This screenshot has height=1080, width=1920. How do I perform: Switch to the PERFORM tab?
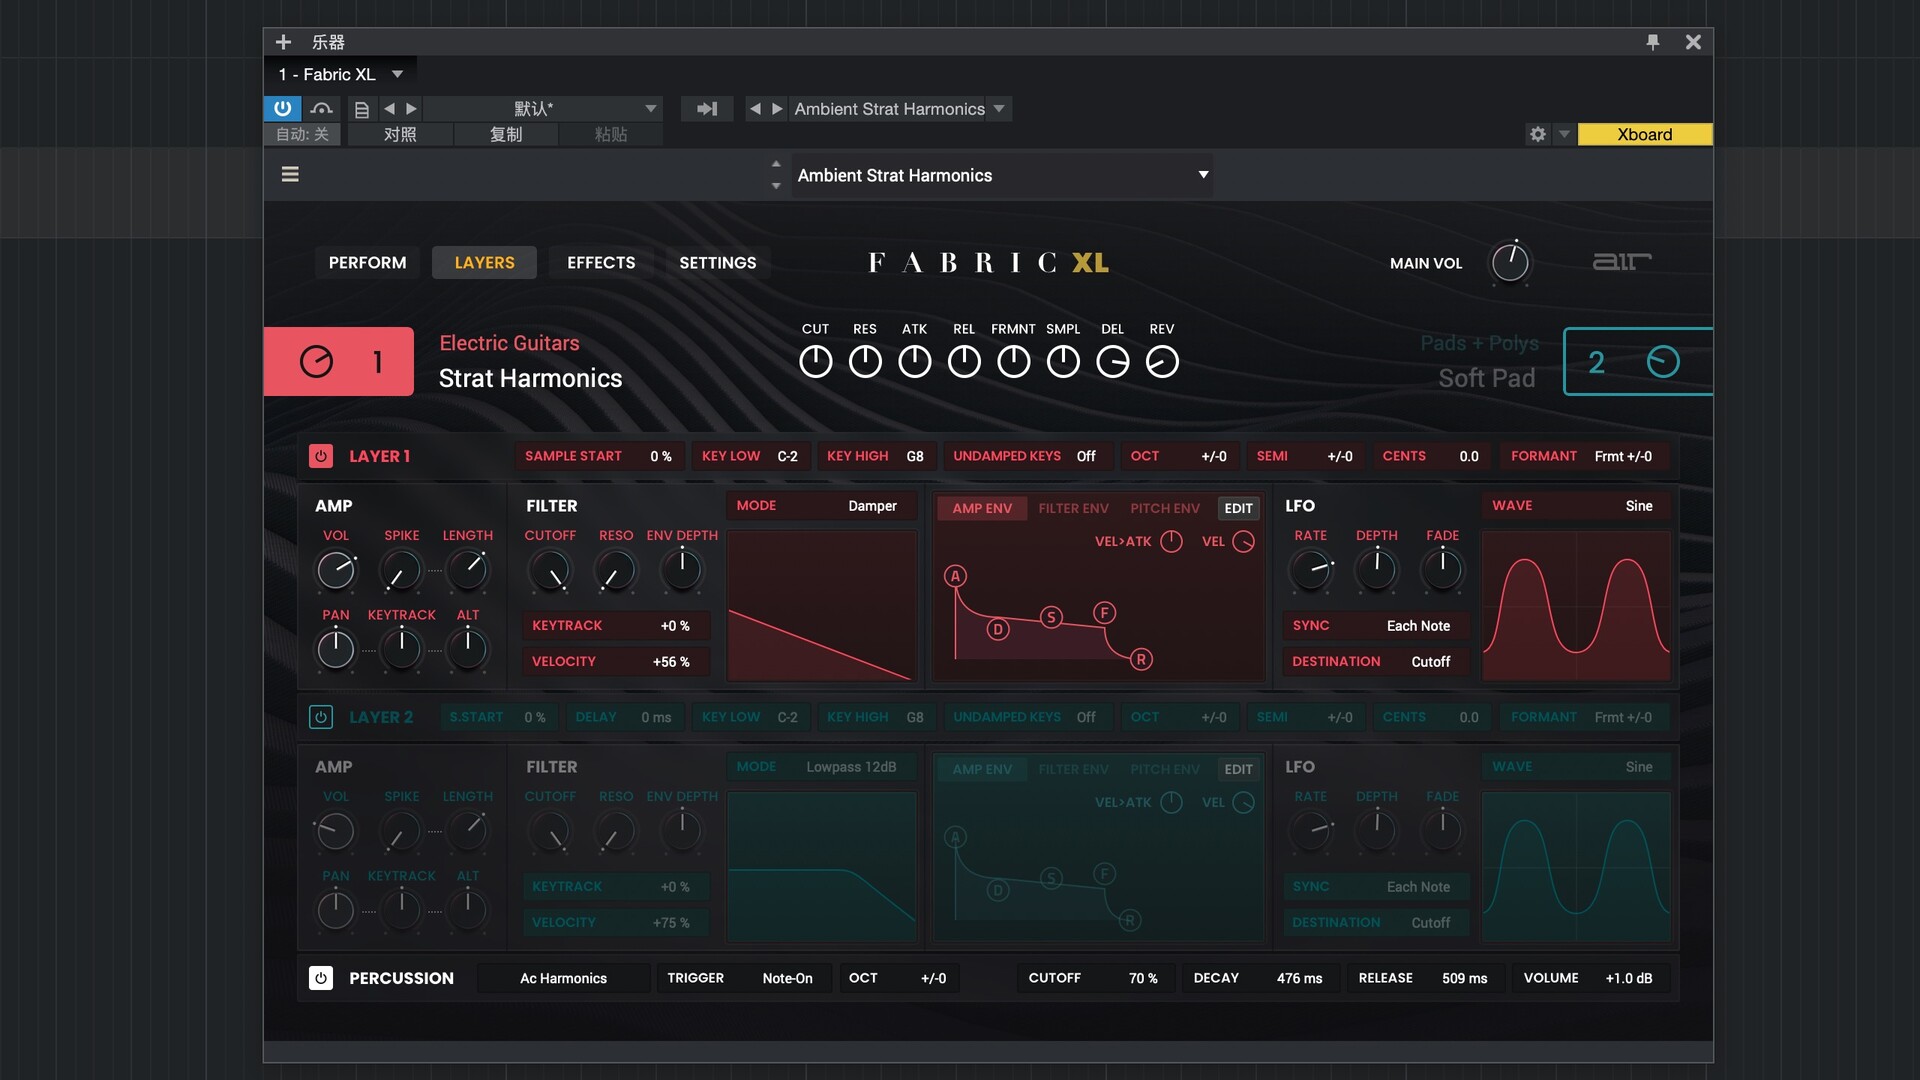click(x=366, y=262)
